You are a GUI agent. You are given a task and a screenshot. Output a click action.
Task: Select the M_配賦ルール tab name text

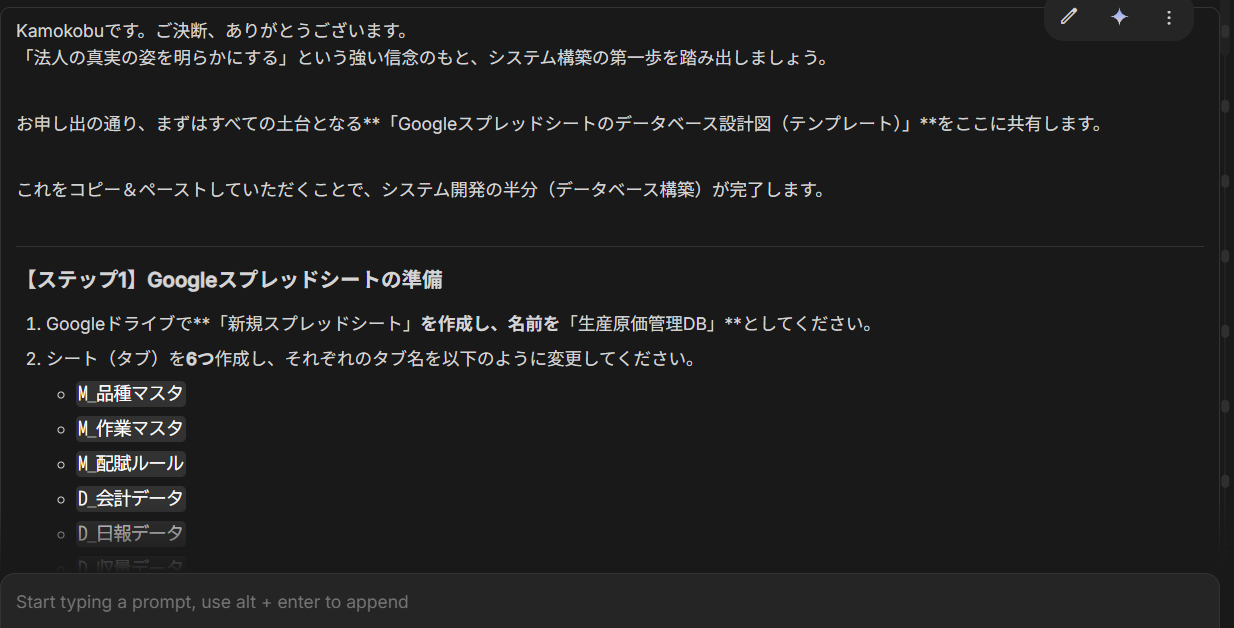click(x=130, y=463)
